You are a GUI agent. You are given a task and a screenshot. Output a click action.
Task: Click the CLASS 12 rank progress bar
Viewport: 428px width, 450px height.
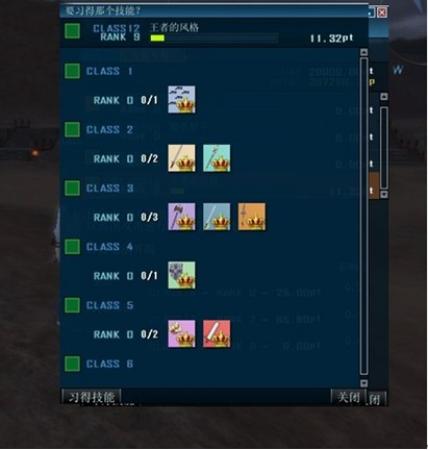[214, 38]
